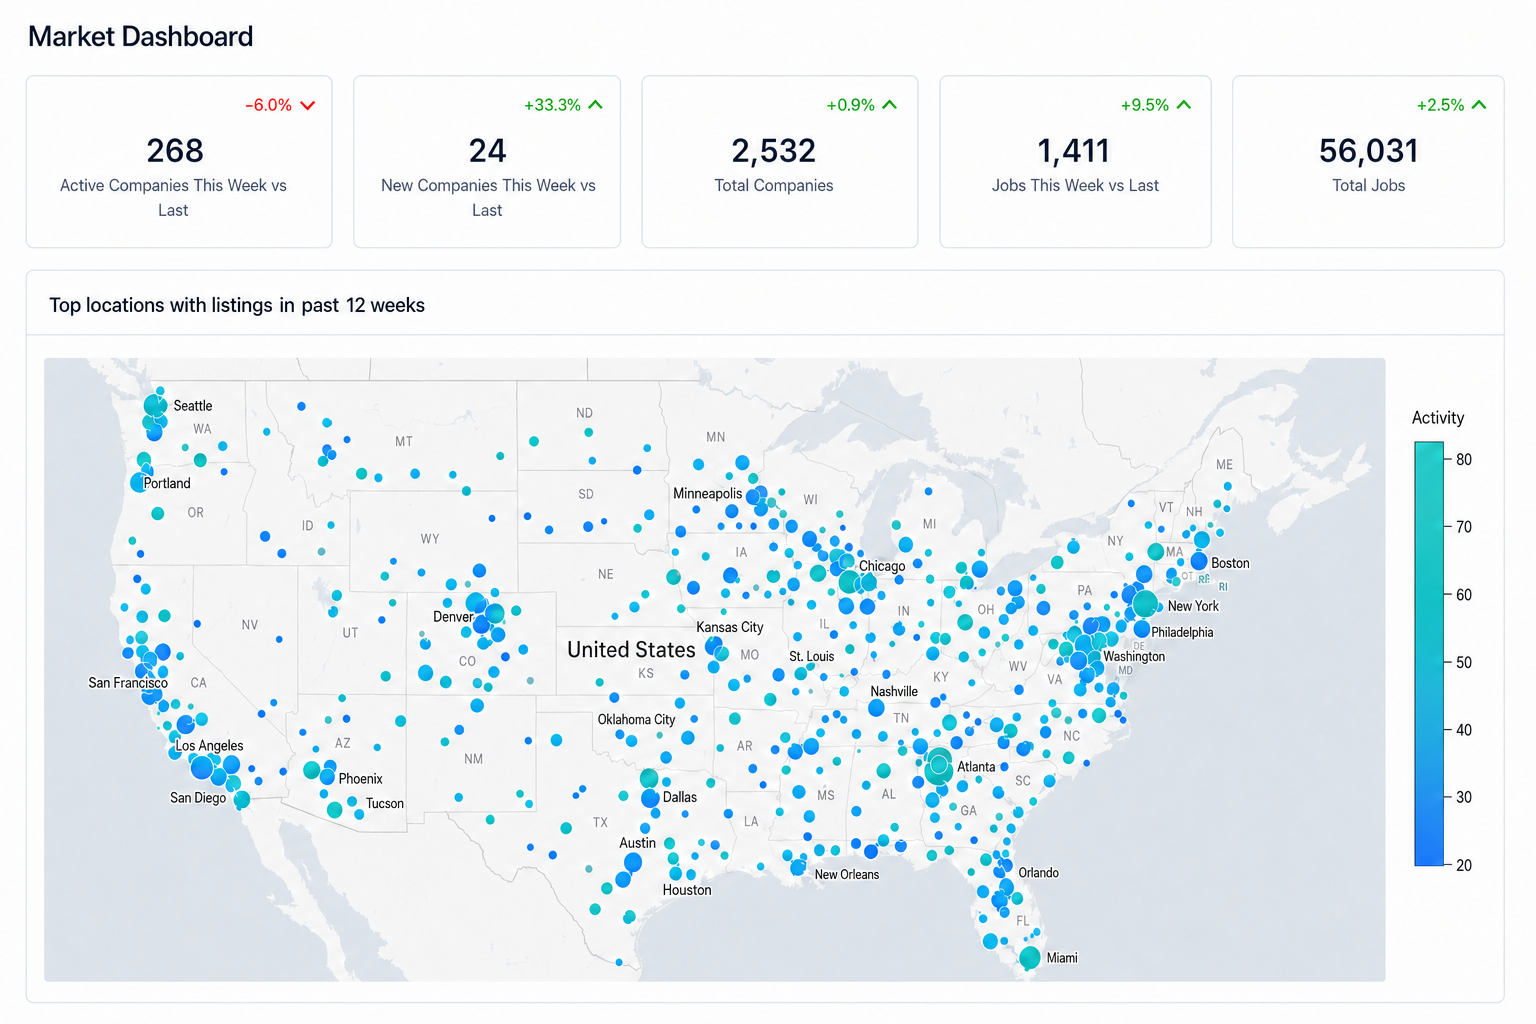Click the Tucson map label
The width and height of the screenshot is (1536, 1024).
[x=385, y=804]
